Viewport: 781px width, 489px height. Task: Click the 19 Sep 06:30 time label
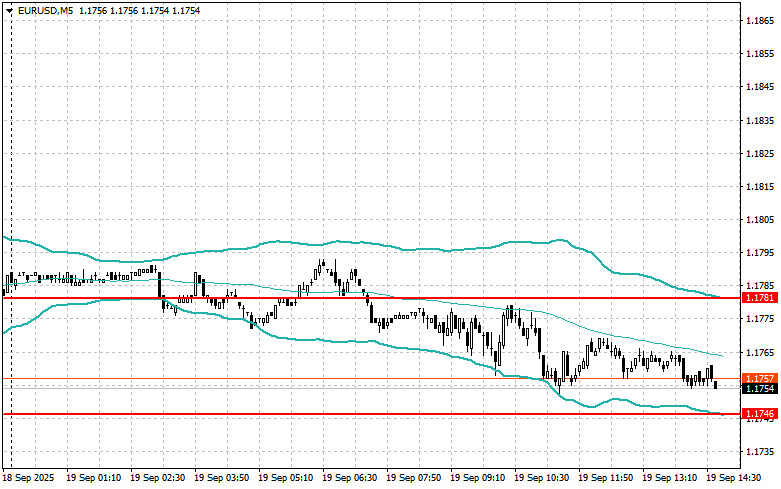[350, 478]
